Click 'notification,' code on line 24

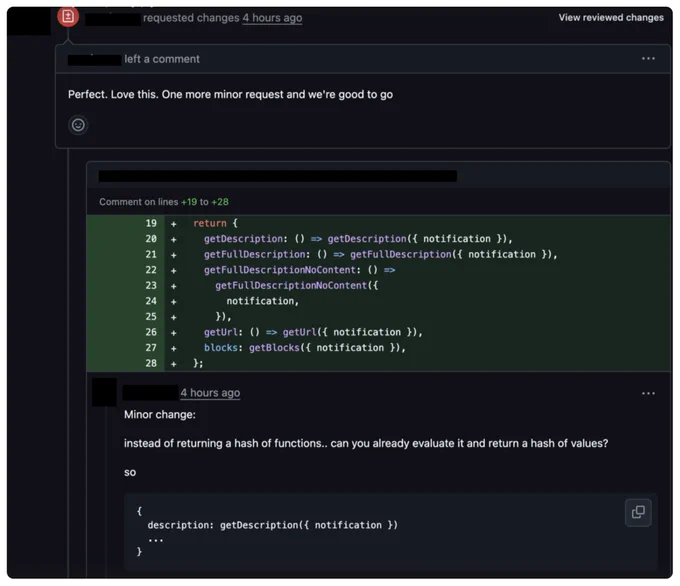262,301
